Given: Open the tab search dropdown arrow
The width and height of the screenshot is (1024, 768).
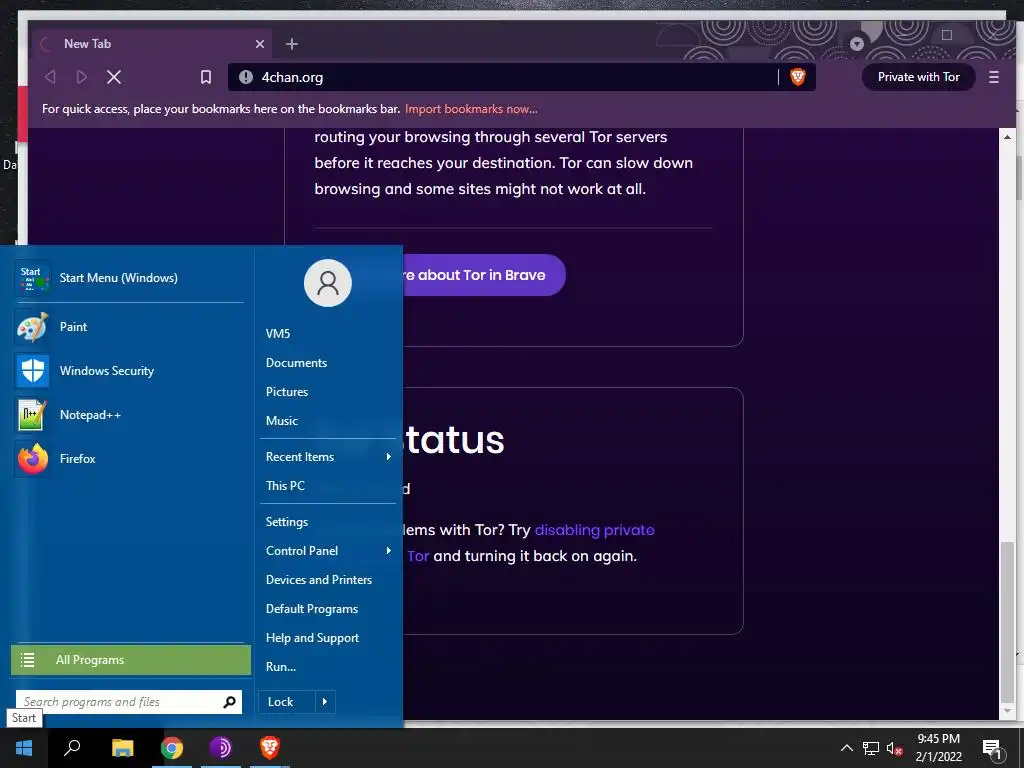Looking at the screenshot, I should 857,44.
